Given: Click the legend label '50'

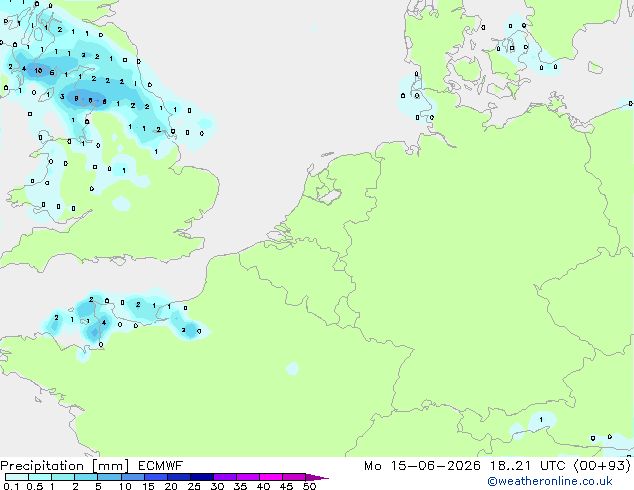Looking at the screenshot, I should [309, 486].
